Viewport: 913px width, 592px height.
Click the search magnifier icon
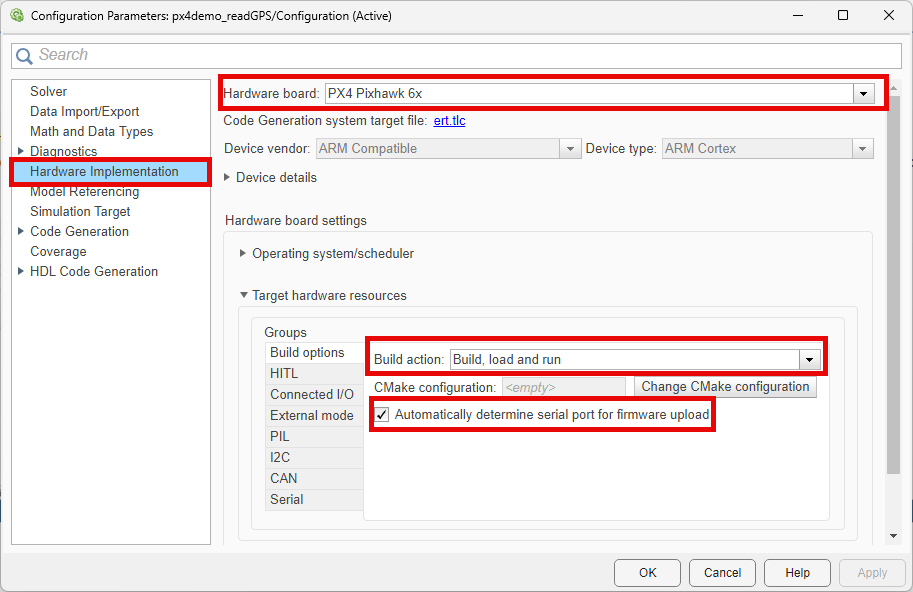click(x=24, y=55)
